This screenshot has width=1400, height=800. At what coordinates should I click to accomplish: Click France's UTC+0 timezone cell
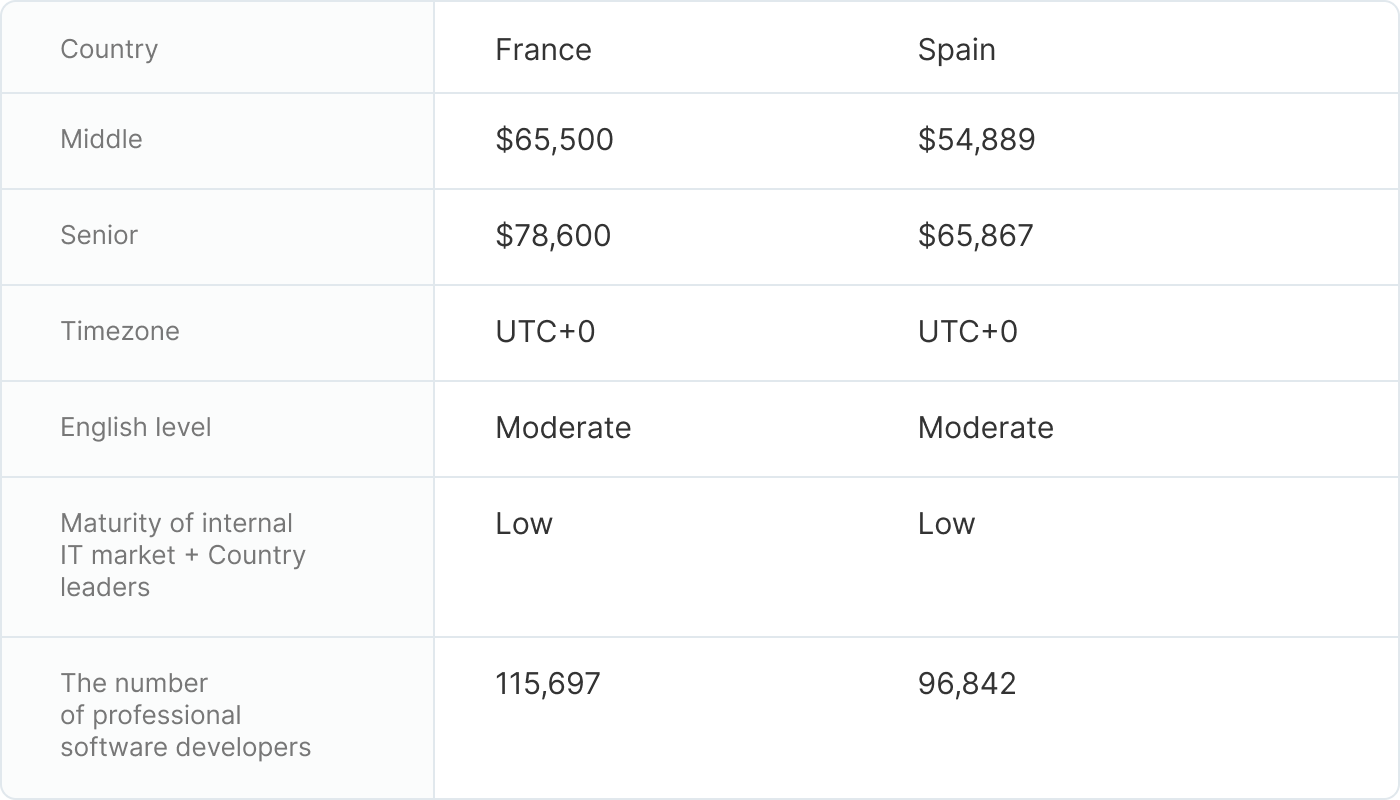(545, 332)
